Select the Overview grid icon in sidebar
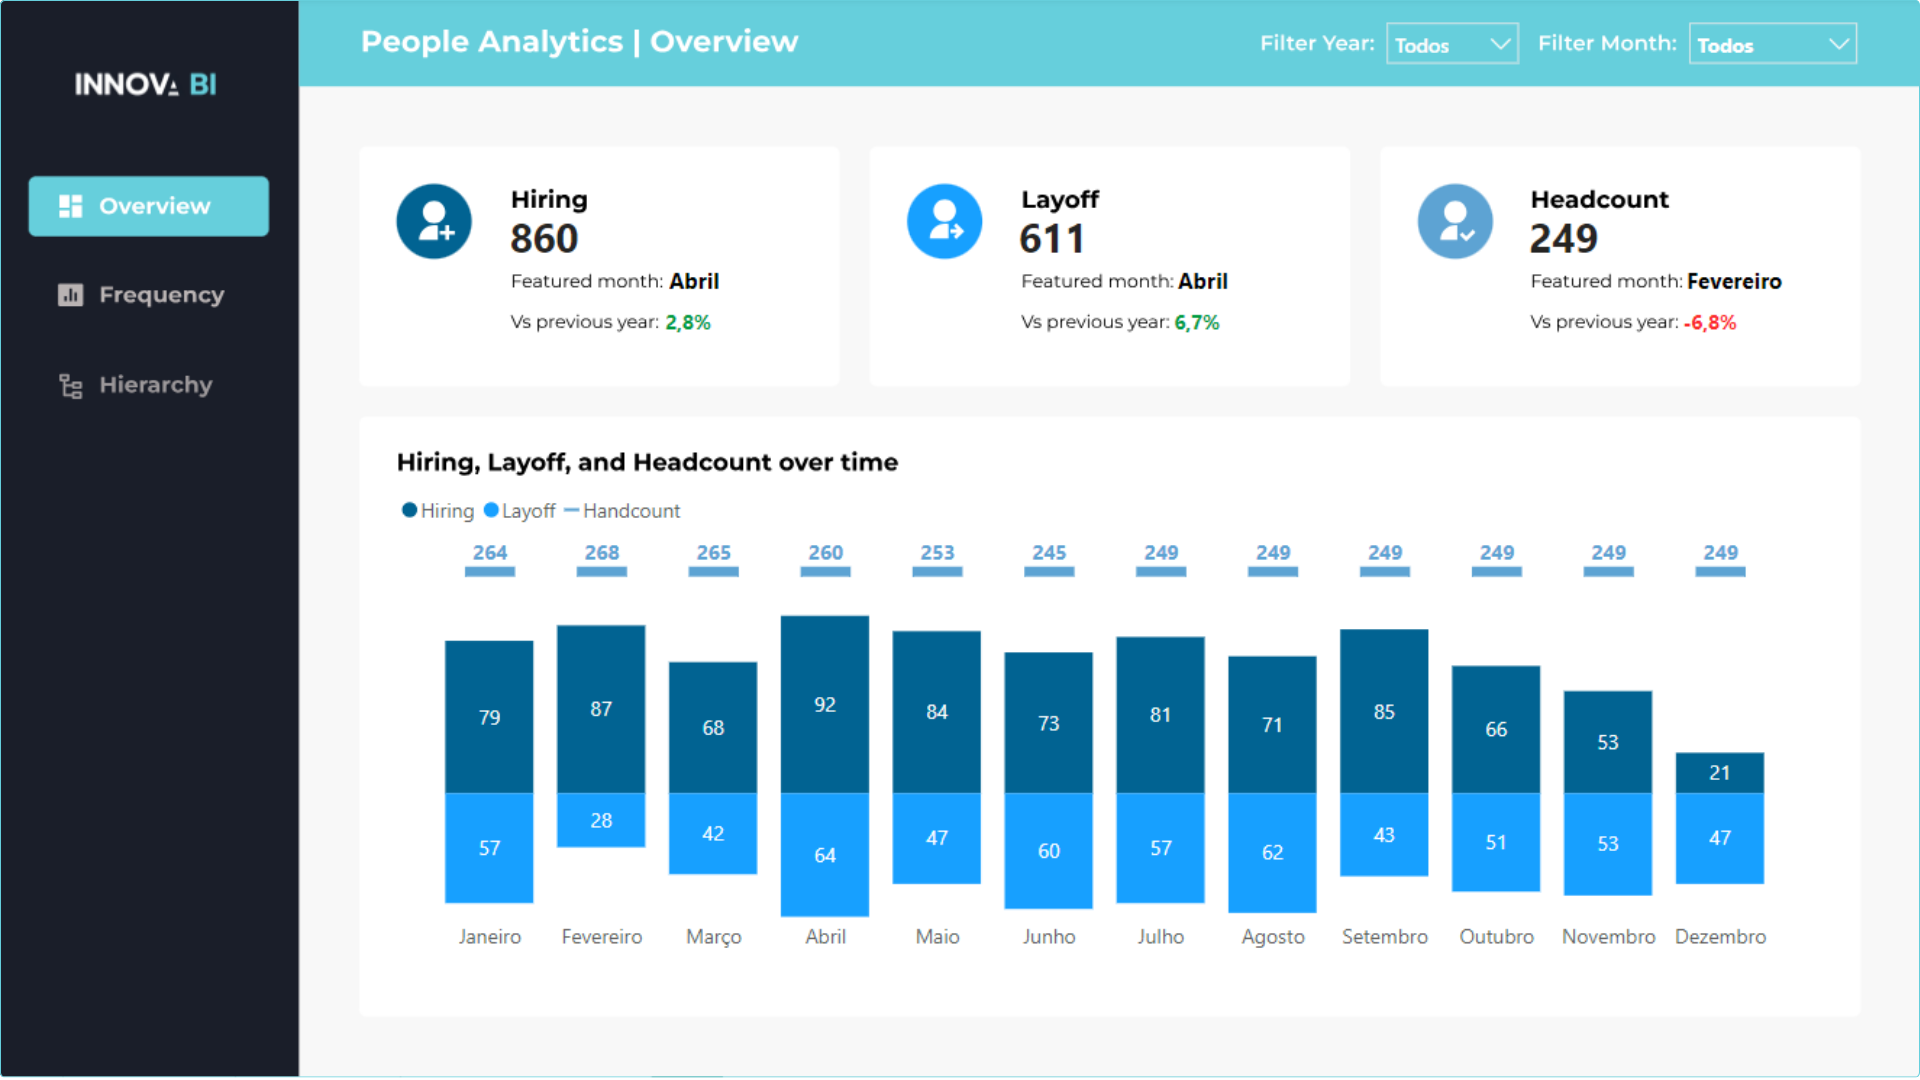1920x1080 pixels. (x=70, y=206)
